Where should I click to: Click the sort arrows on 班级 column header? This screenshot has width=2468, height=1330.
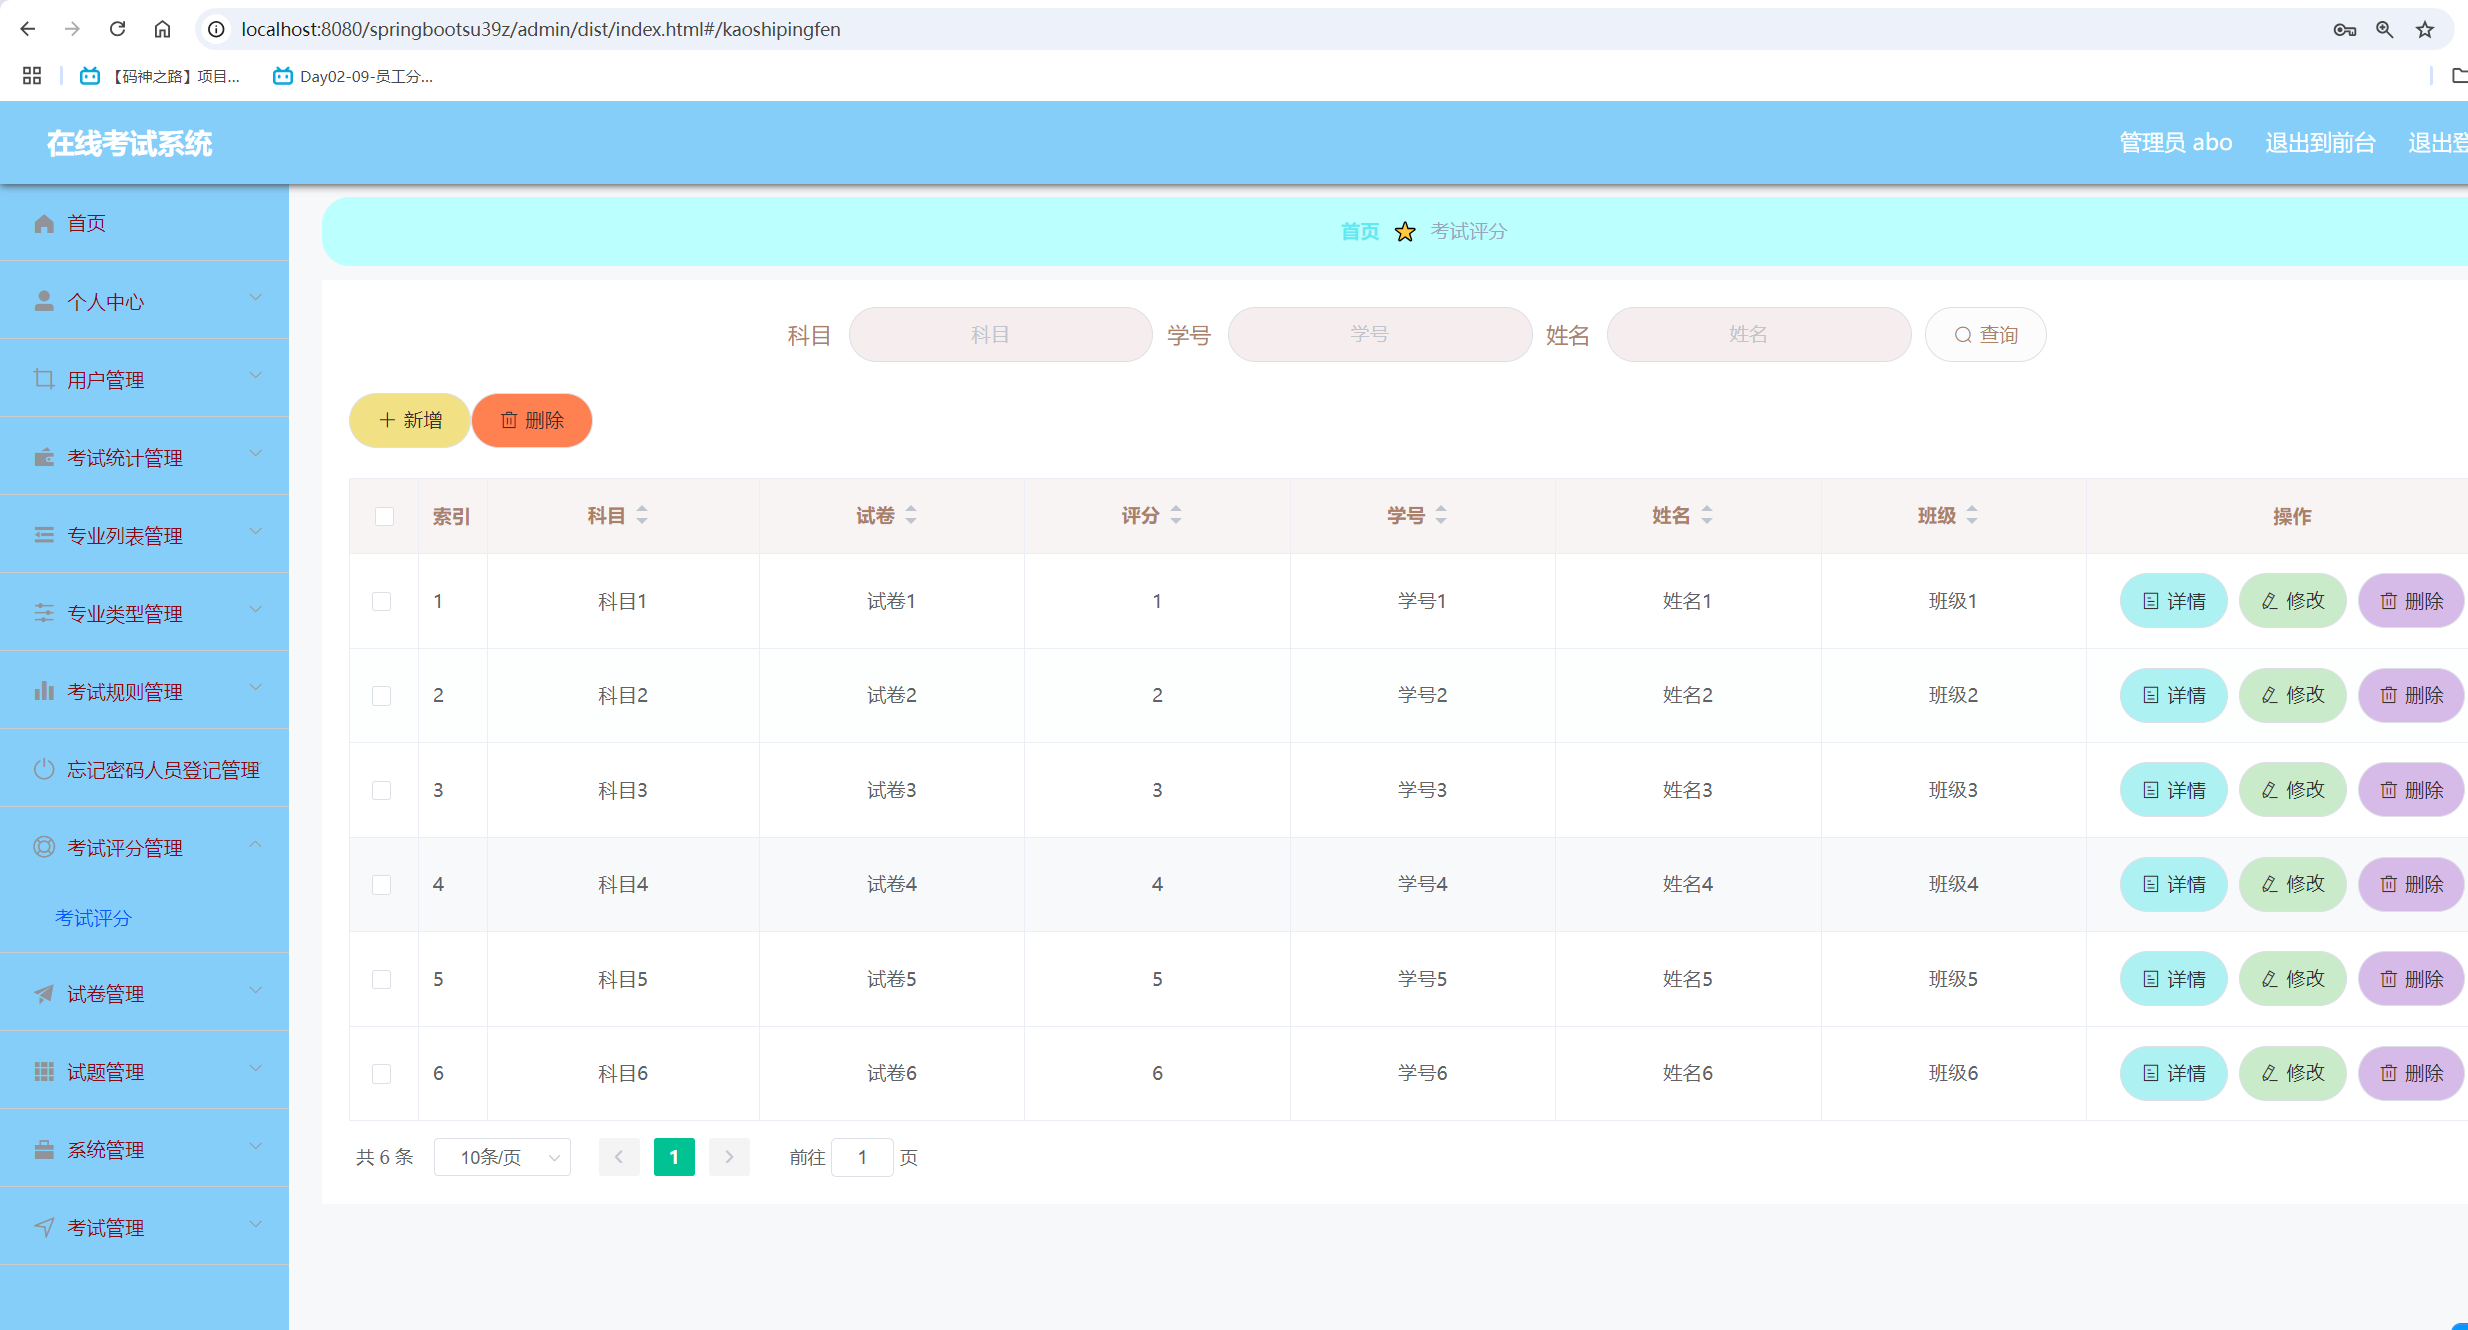(1972, 515)
